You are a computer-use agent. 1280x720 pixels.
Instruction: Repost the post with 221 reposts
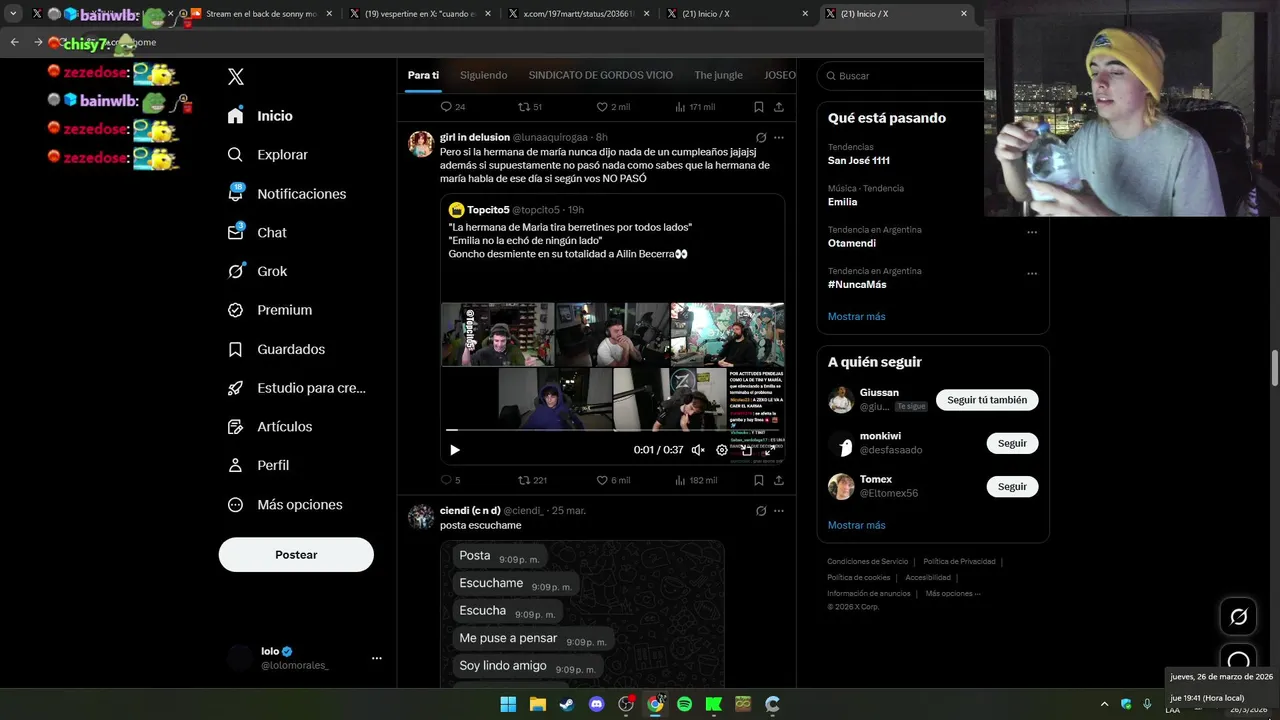click(532, 481)
